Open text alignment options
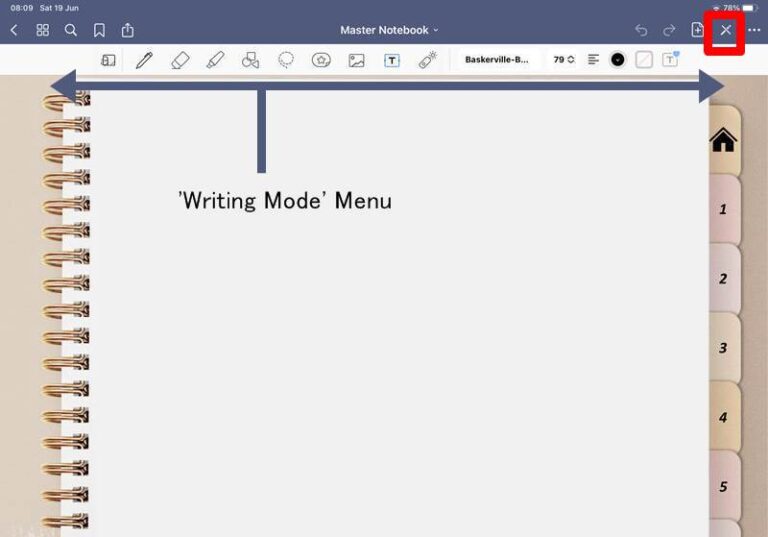Viewport: 768px width, 537px height. click(x=593, y=60)
